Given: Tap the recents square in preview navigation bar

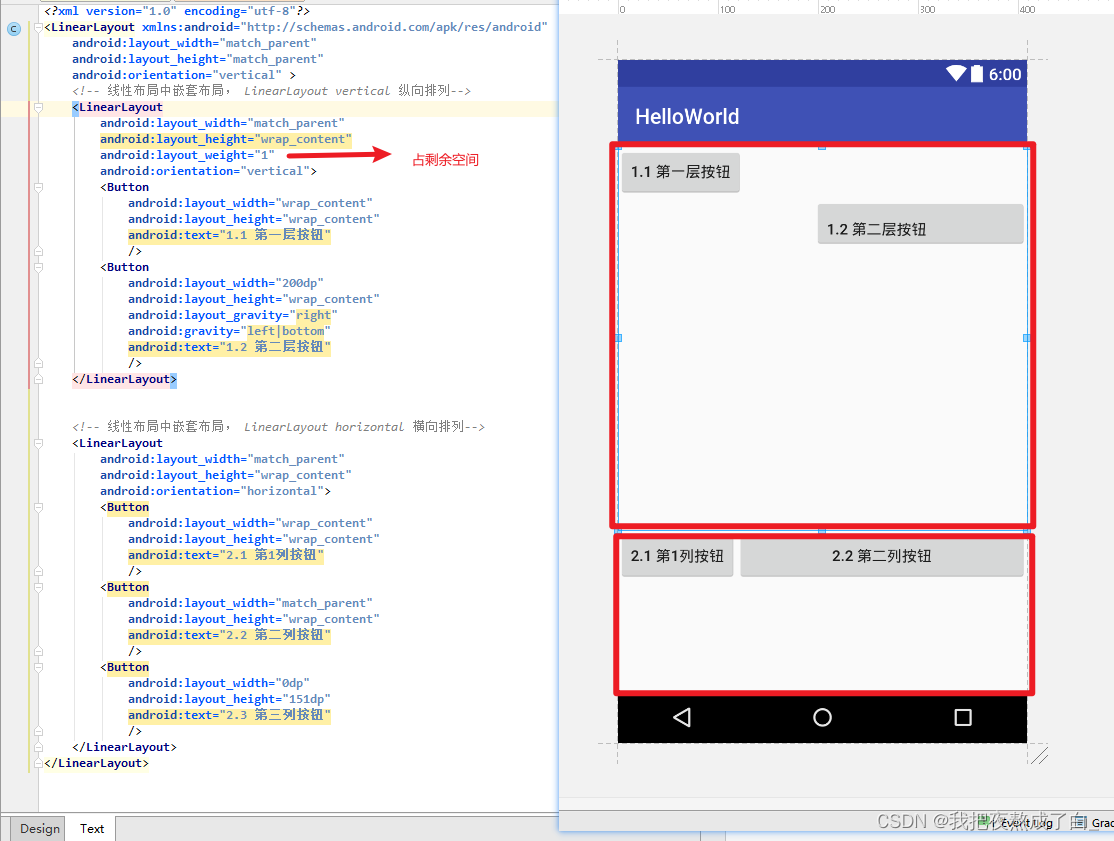Looking at the screenshot, I should coord(963,717).
